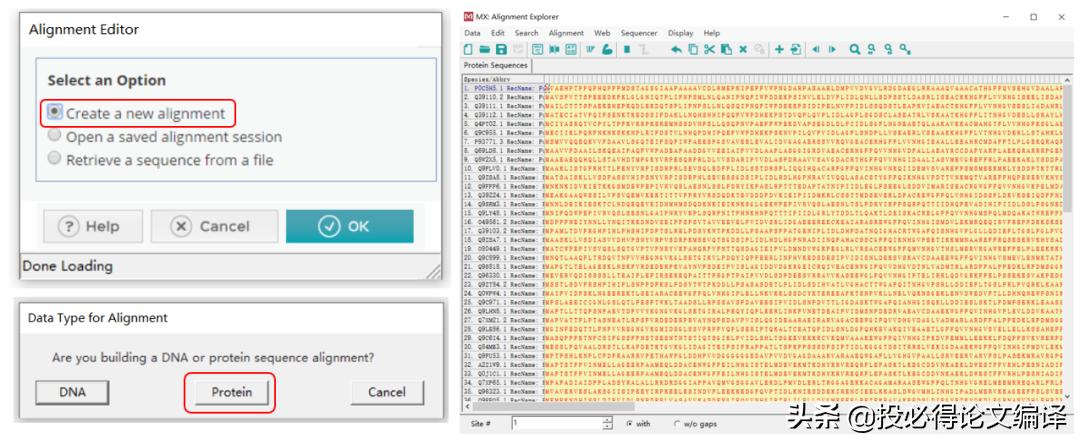The height and width of the screenshot is (444, 1080).
Task: Click the undo arrow toolbar icon
Action: click(x=676, y=49)
